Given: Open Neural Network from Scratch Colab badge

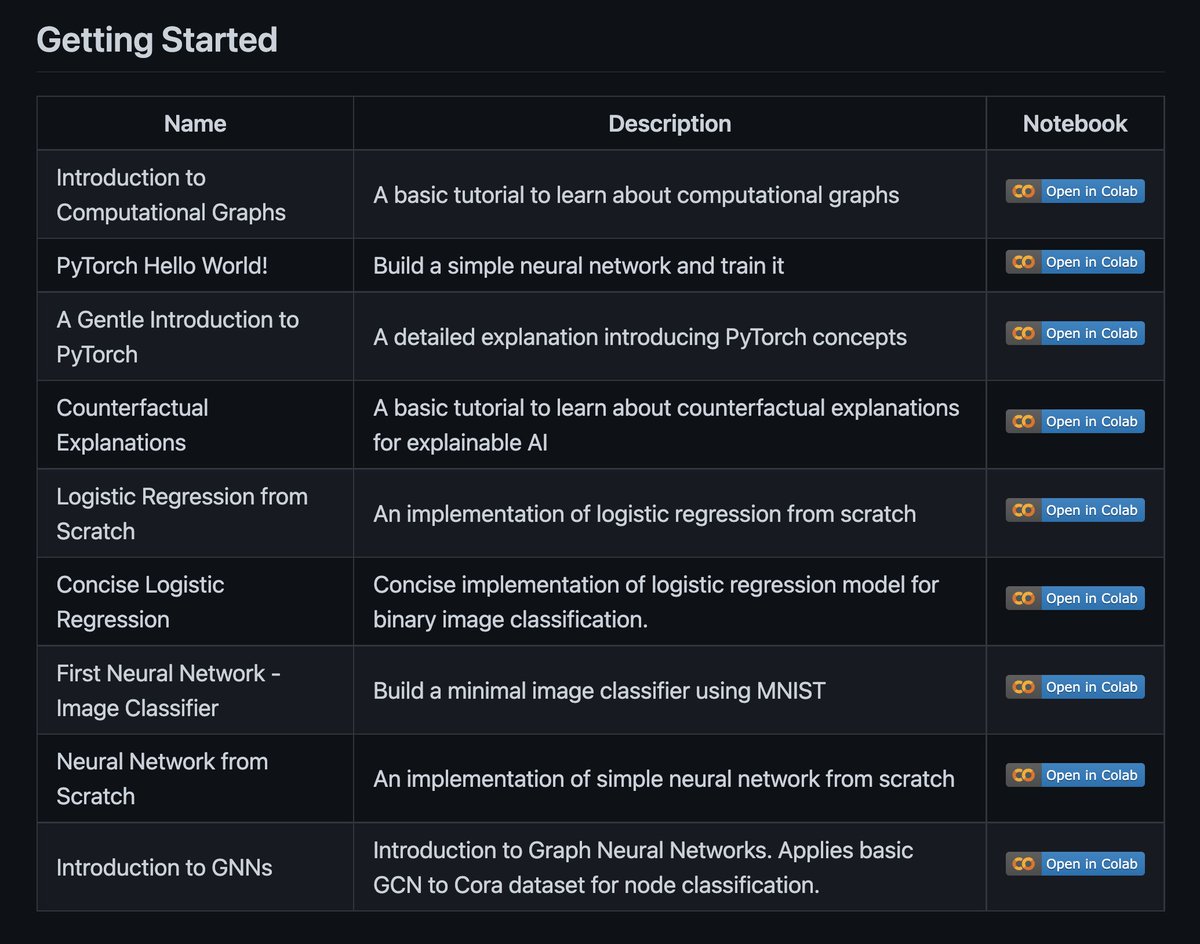Looking at the screenshot, I should [x=1075, y=775].
